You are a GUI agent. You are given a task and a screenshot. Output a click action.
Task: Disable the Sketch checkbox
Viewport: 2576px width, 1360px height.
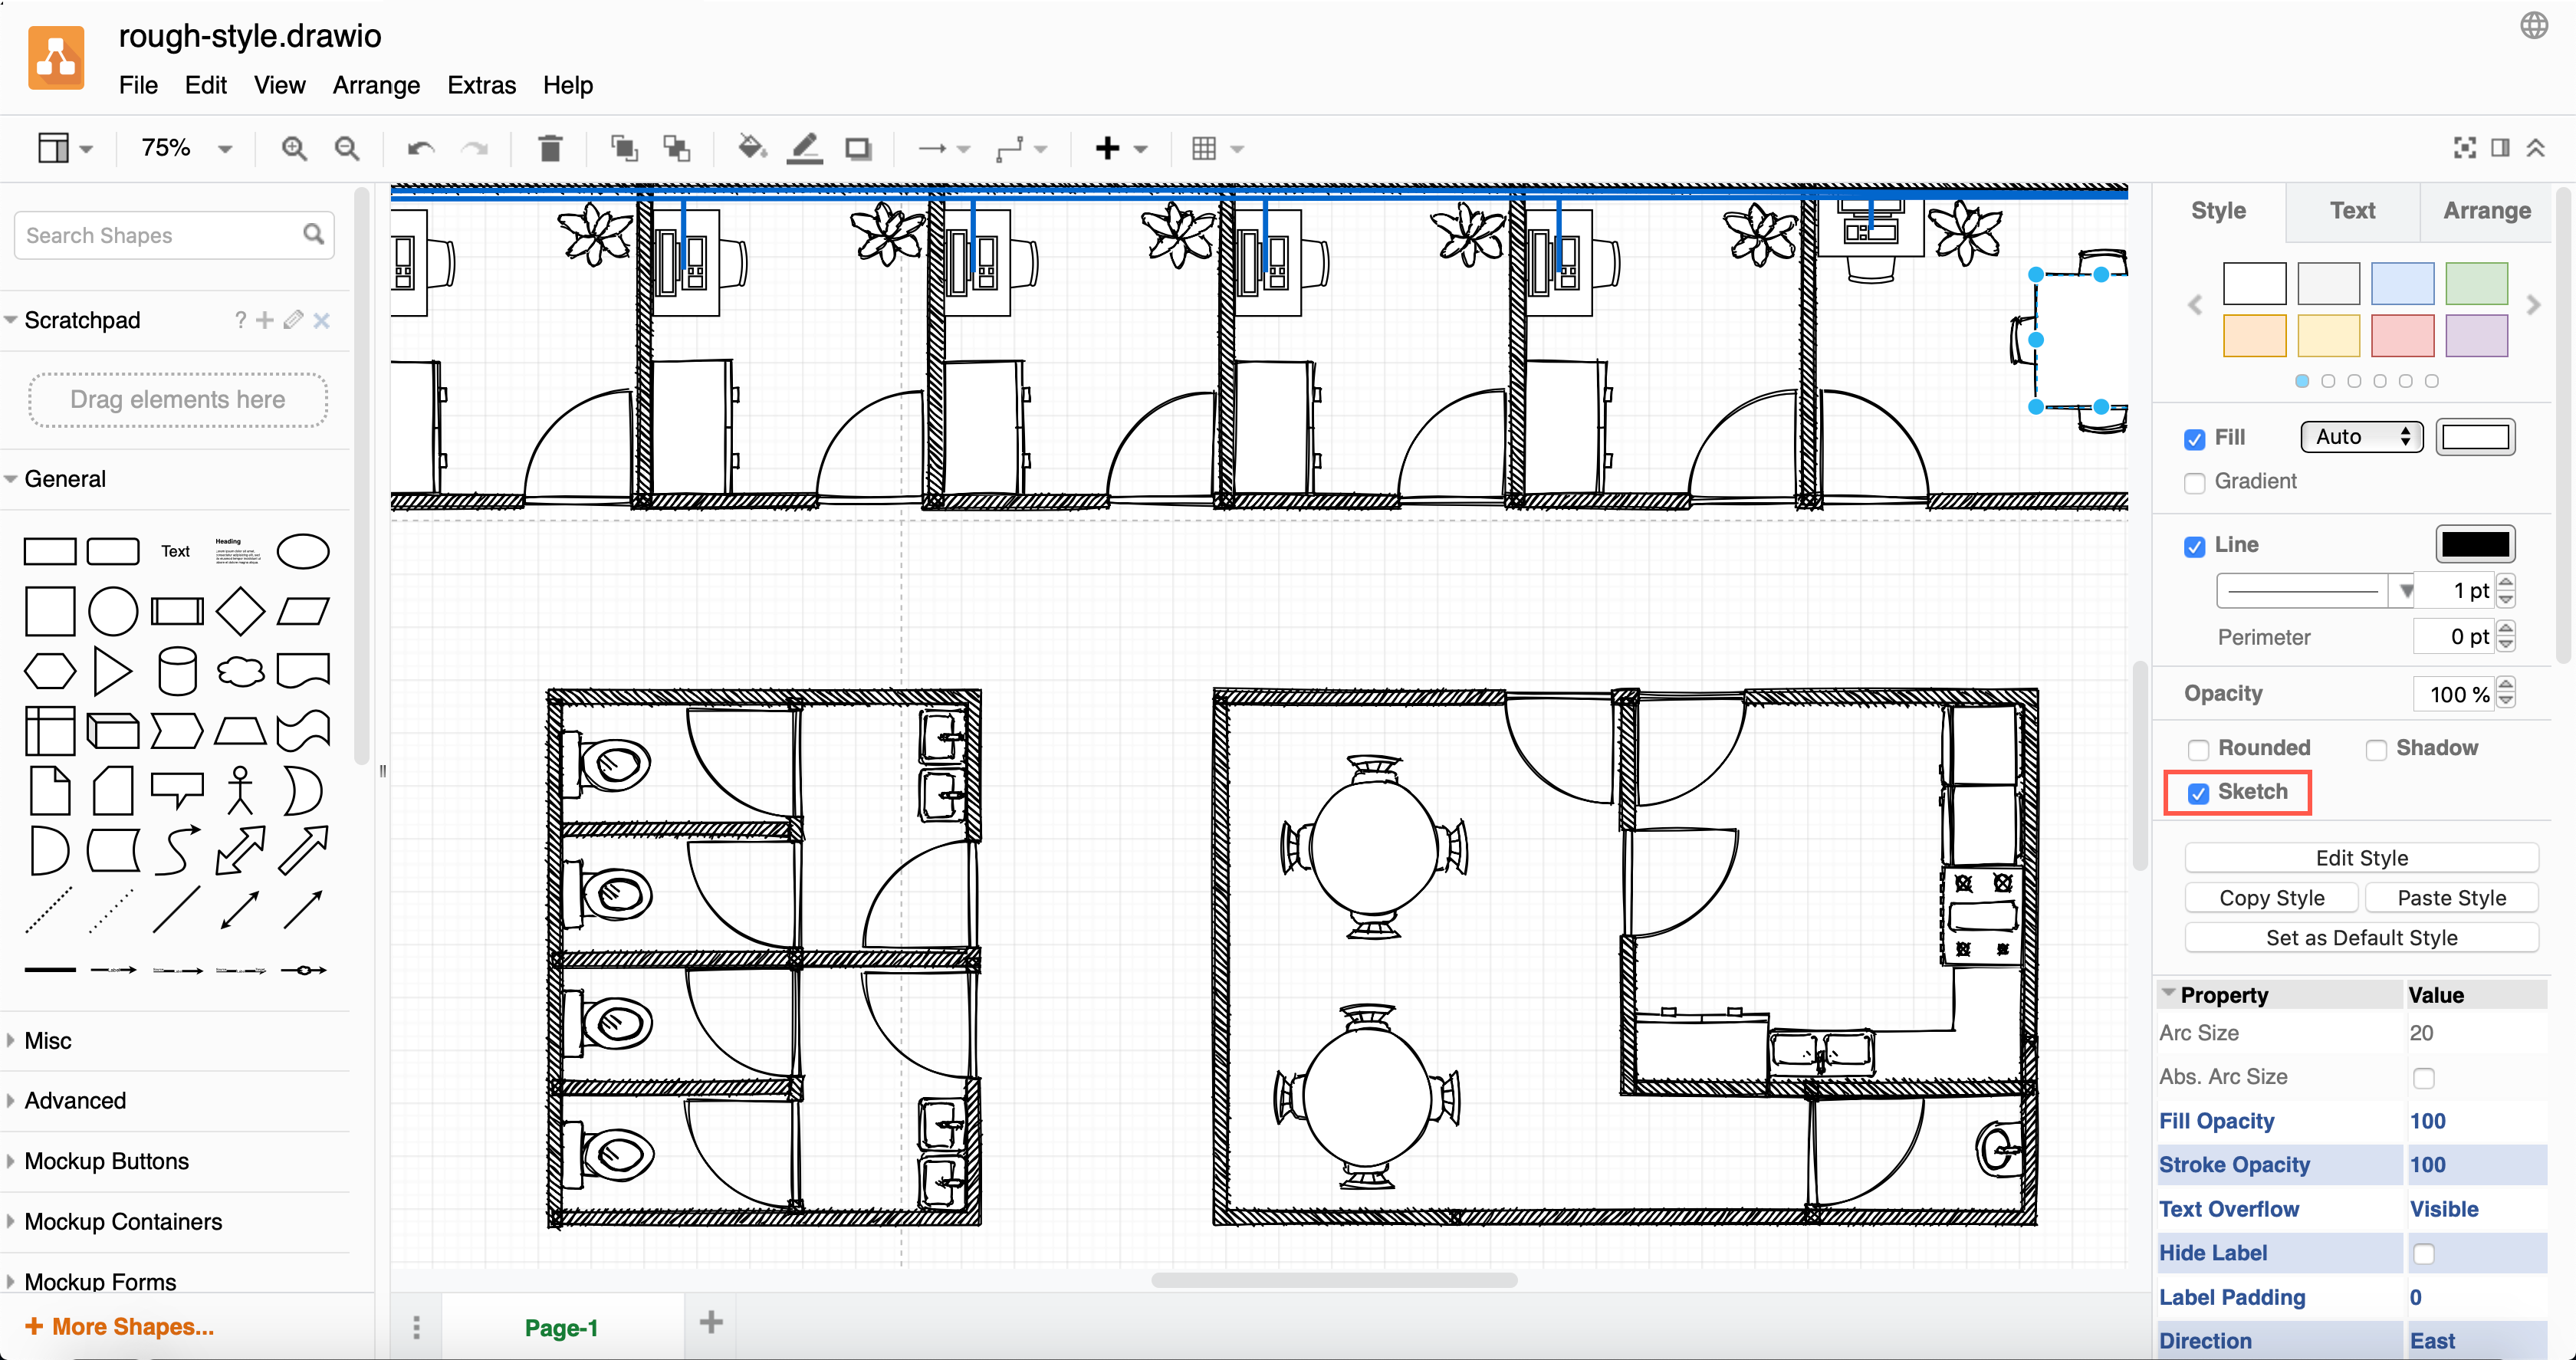tap(2197, 792)
